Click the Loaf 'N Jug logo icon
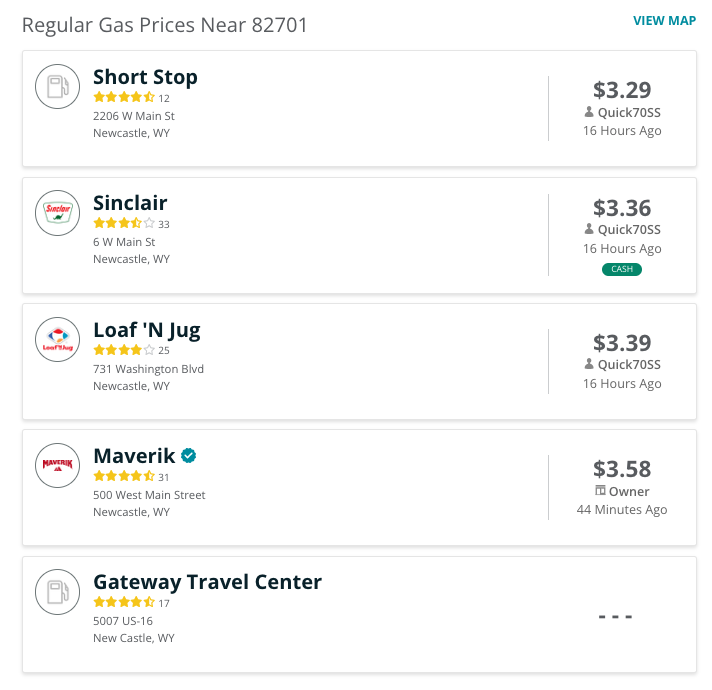The height and width of the screenshot is (690, 712). coord(58,340)
